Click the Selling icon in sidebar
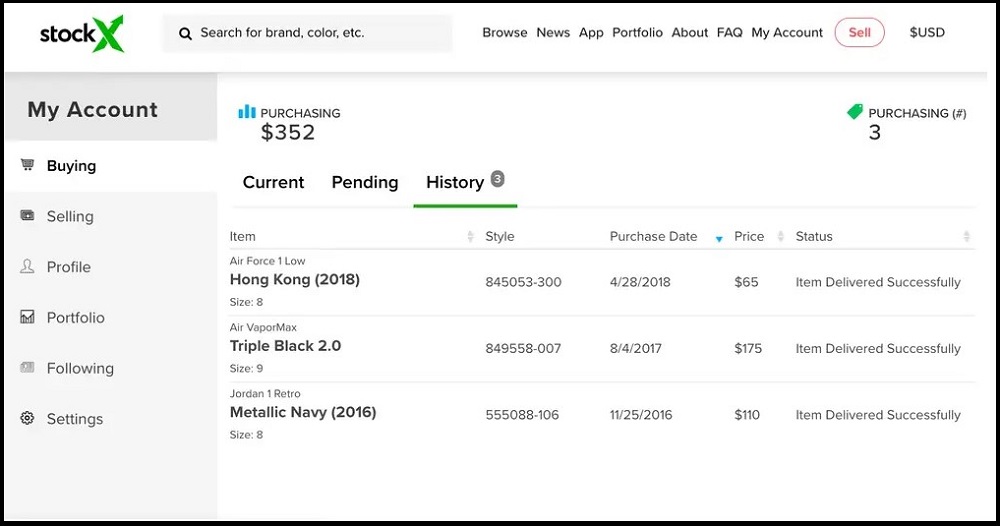This screenshot has height=526, width=1000. click(x=27, y=216)
